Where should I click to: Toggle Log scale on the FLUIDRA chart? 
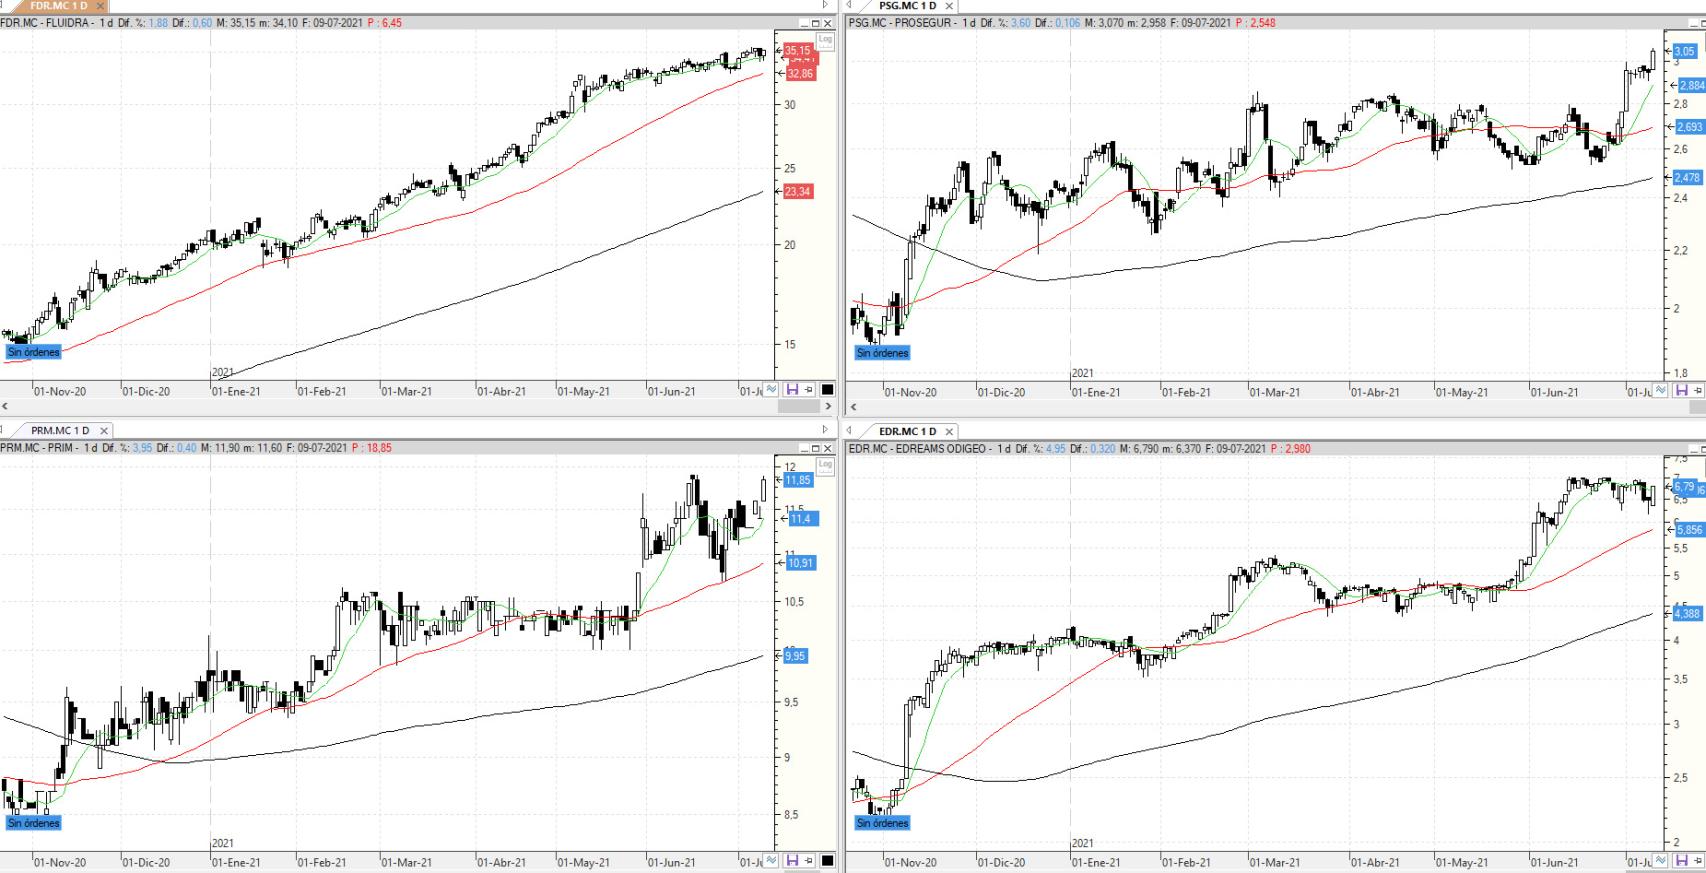(x=824, y=41)
